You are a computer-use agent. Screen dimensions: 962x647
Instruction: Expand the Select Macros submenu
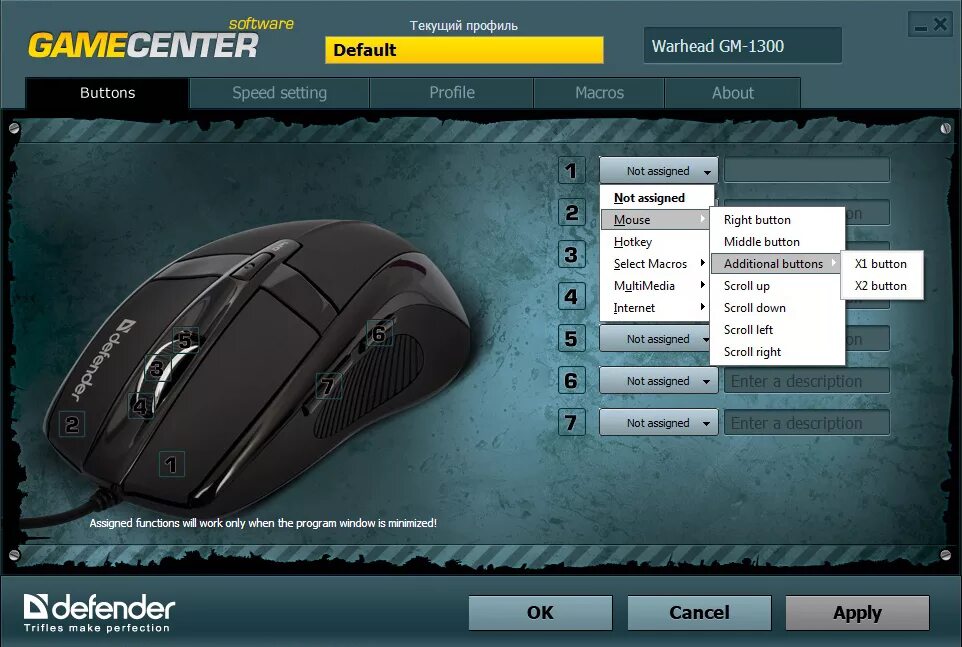(x=655, y=264)
